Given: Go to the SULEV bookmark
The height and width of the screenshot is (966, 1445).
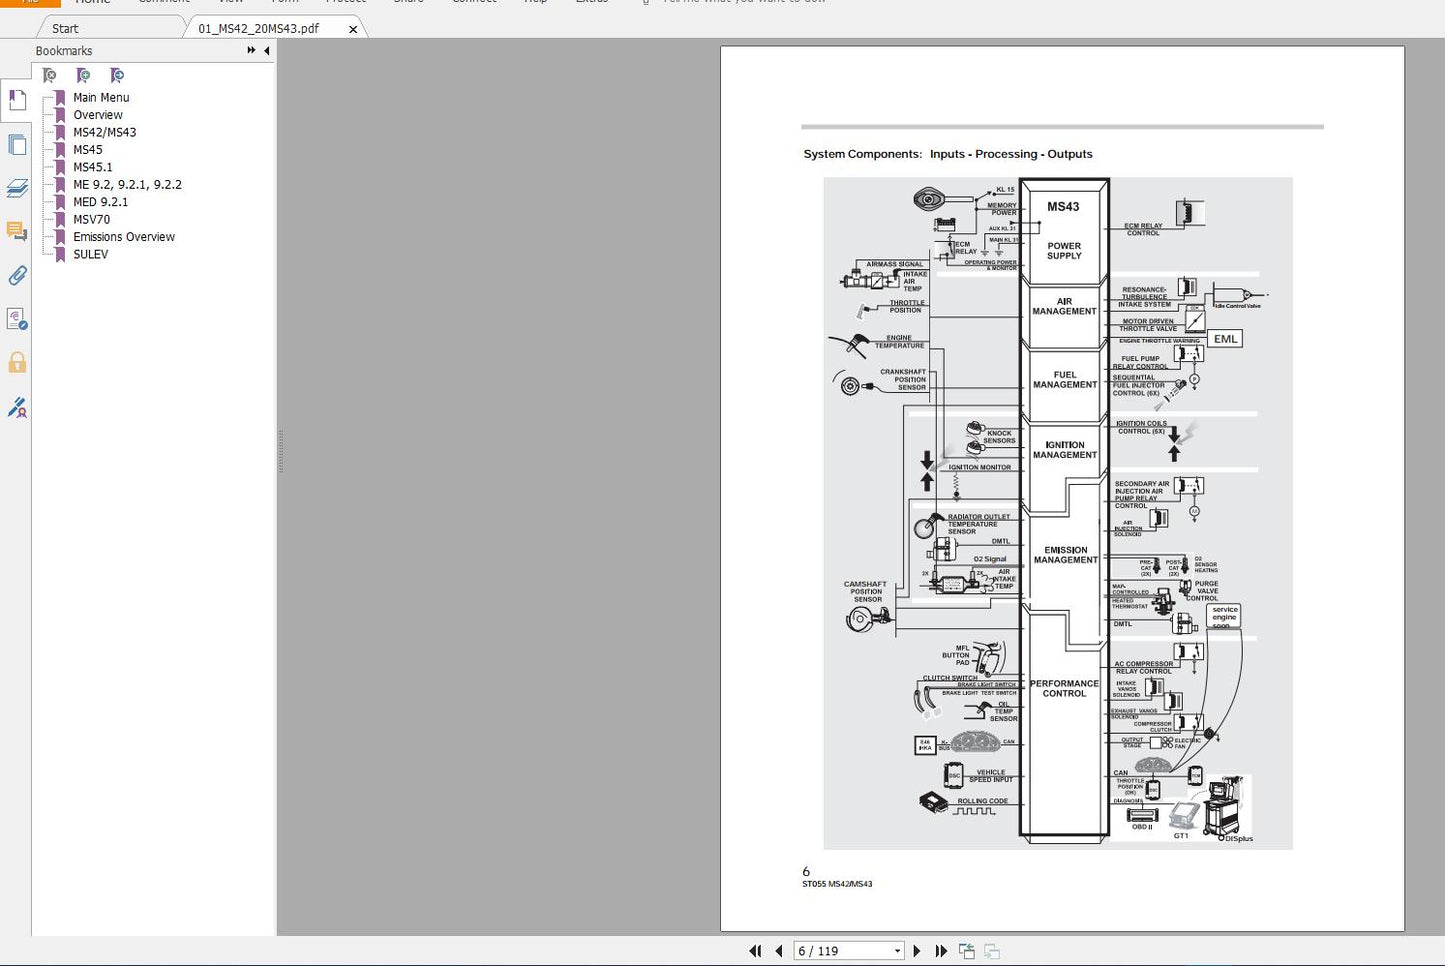Looking at the screenshot, I should coord(90,254).
